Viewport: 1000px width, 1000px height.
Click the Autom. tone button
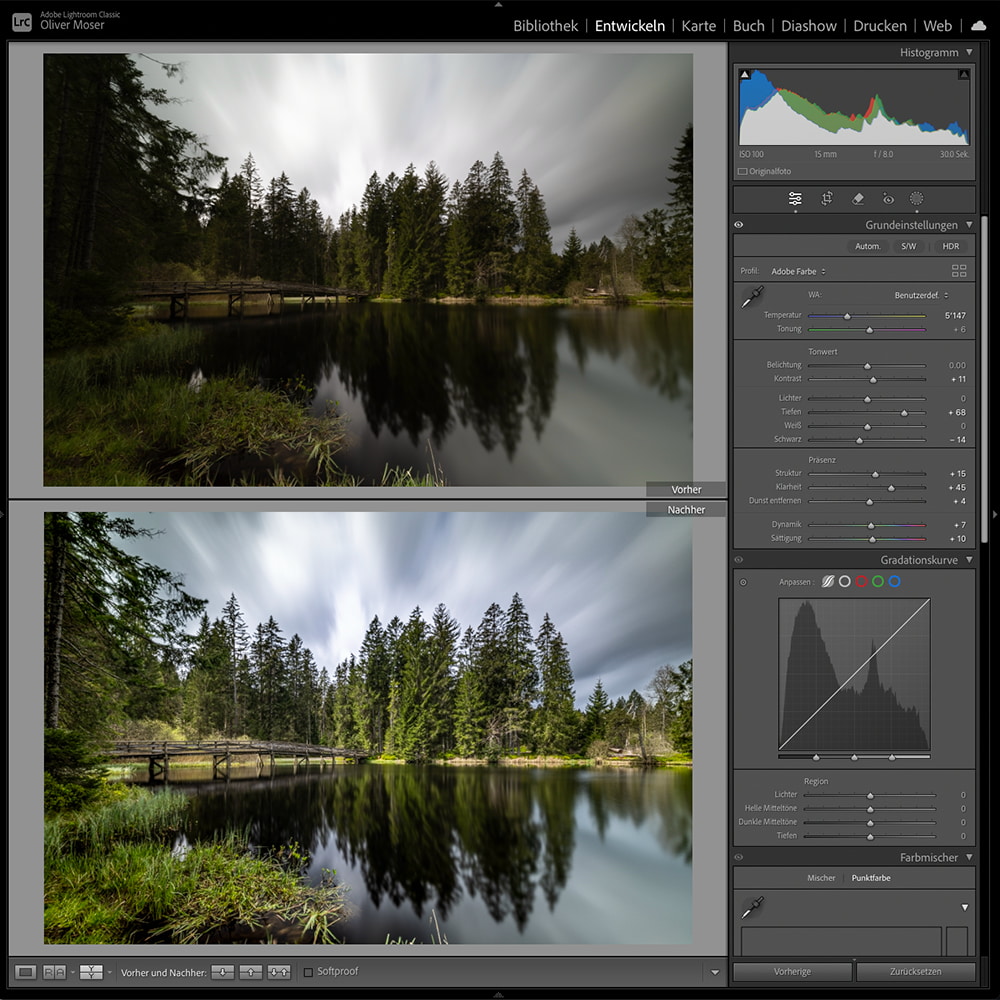(x=867, y=246)
